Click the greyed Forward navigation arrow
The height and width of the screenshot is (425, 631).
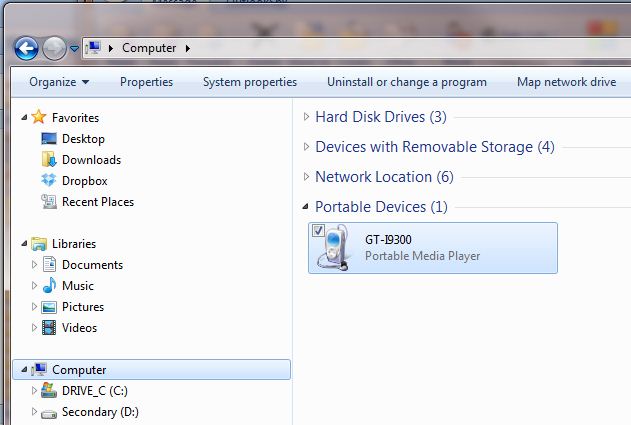(x=54, y=49)
